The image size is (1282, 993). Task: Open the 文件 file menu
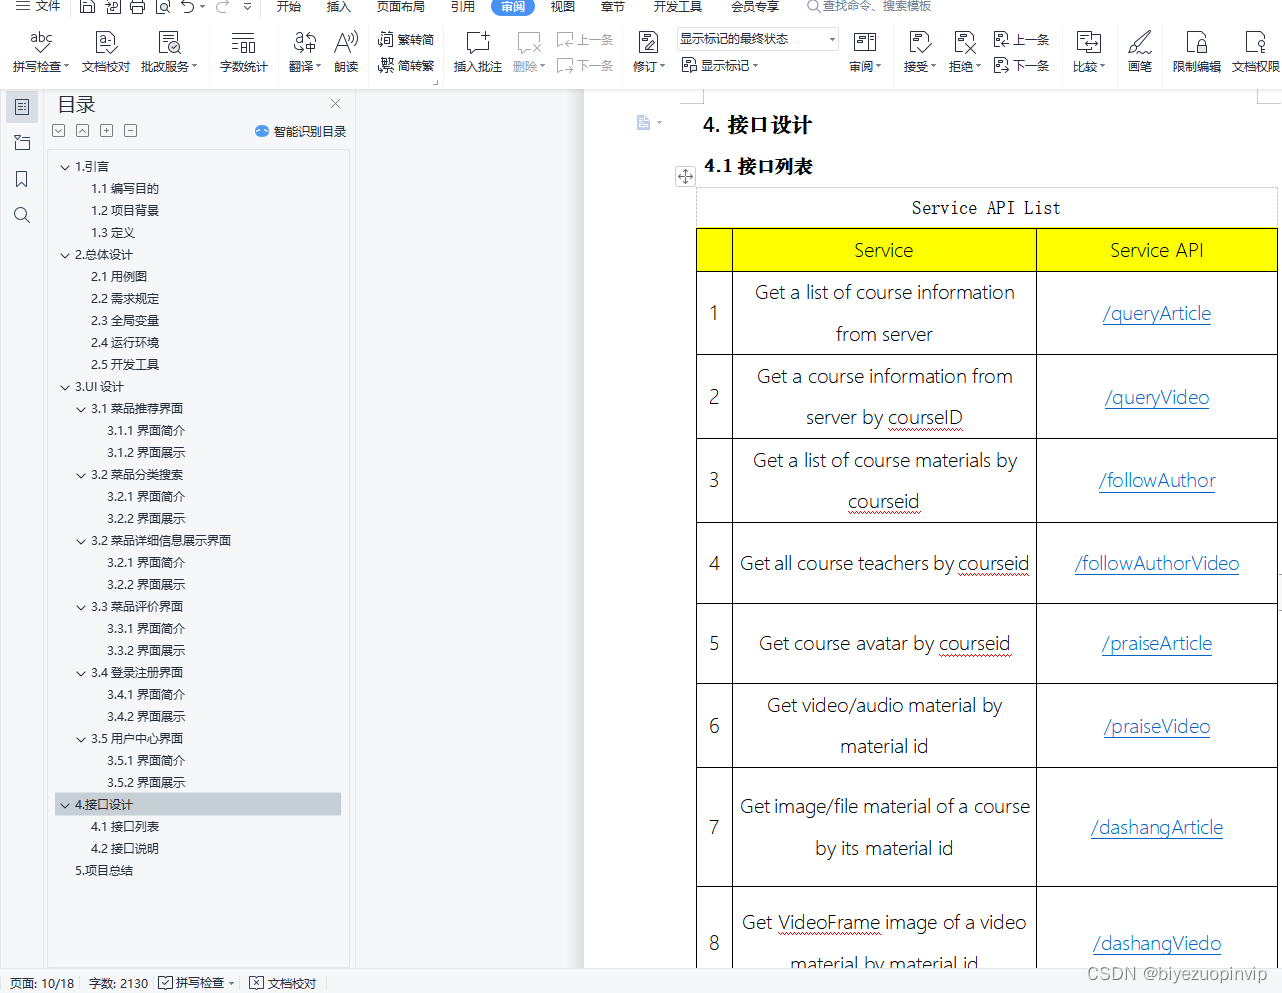pos(38,7)
